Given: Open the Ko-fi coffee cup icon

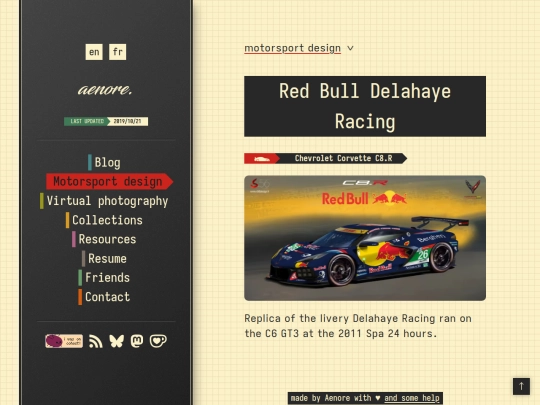Looking at the screenshot, I should (x=158, y=341).
